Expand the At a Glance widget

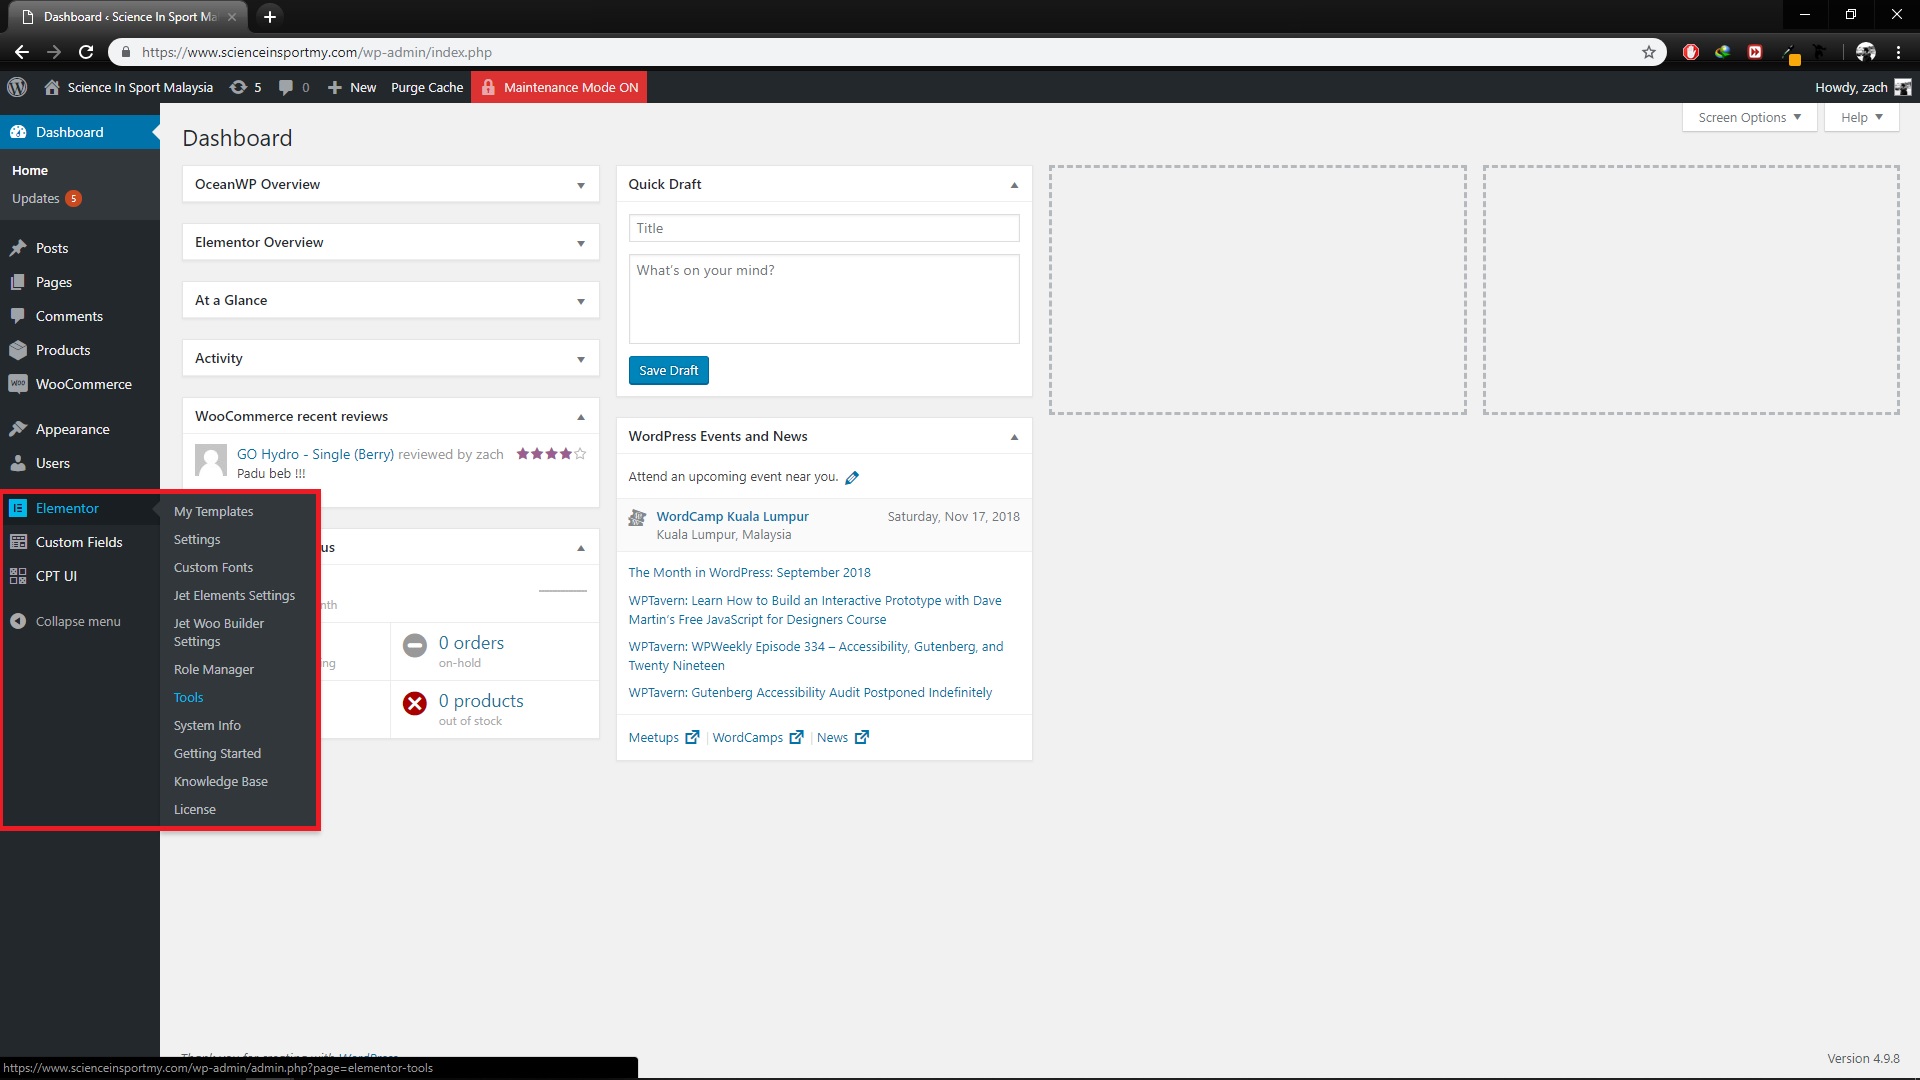pyautogui.click(x=581, y=301)
